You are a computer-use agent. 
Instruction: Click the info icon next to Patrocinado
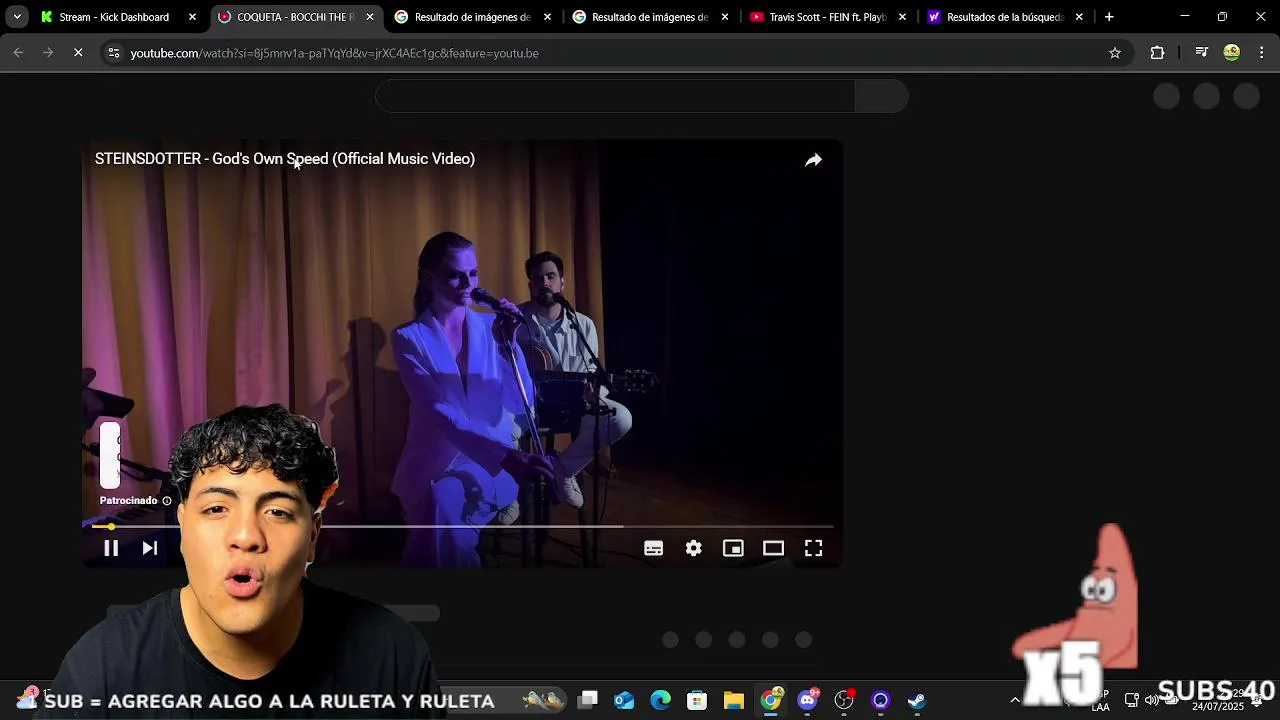(x=167, y=501)
